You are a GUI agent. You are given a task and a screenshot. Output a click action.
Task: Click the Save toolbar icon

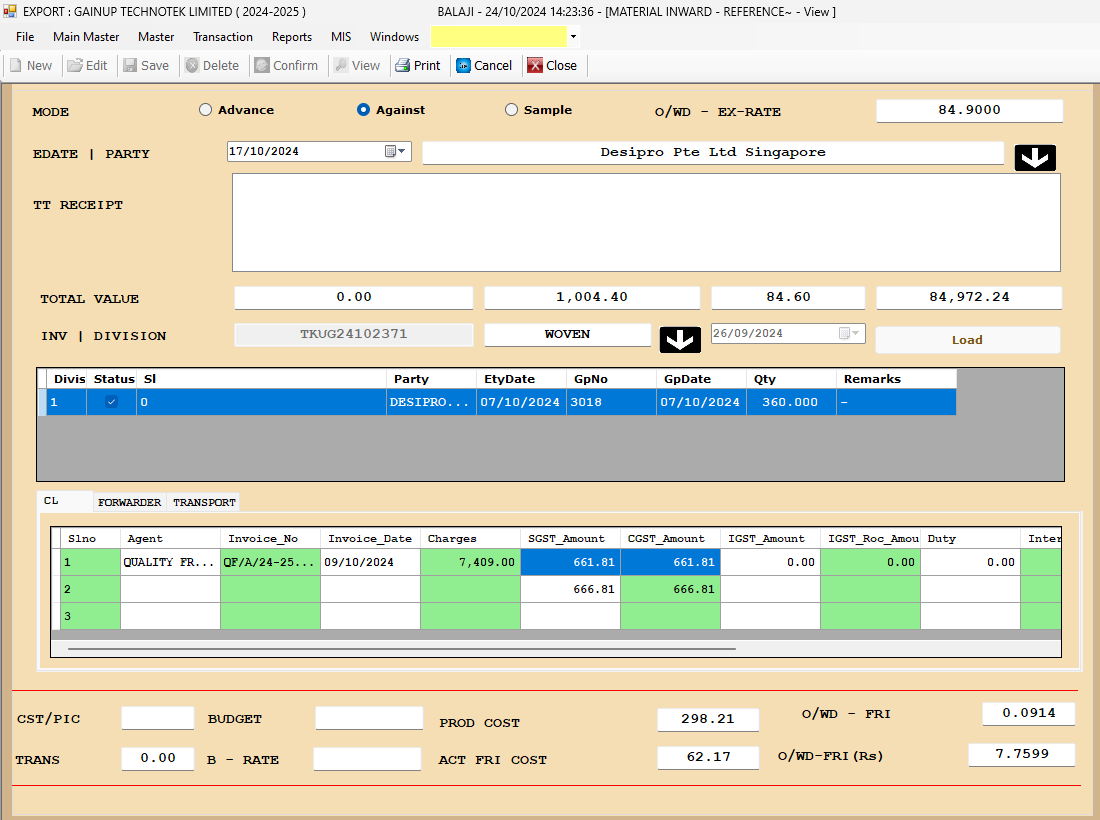coord(131,66)
